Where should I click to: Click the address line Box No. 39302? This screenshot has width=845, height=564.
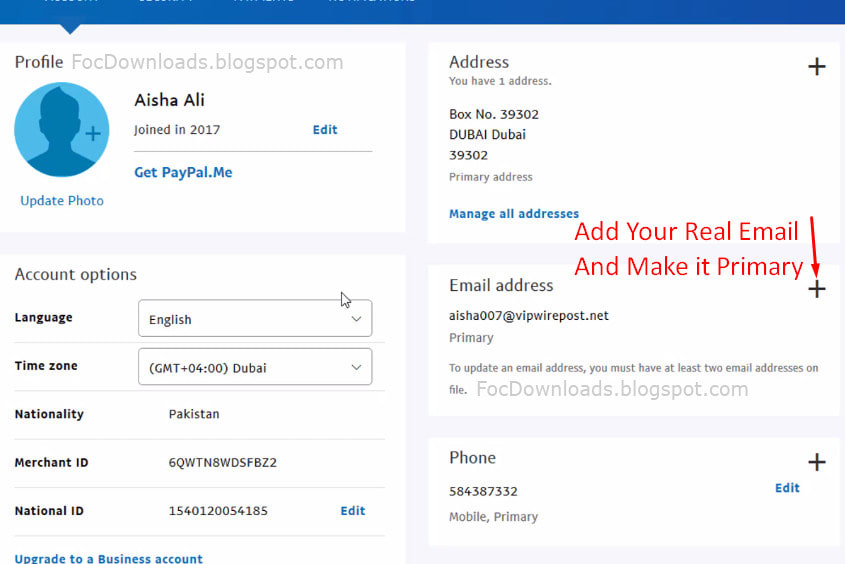[x=494, y=114]
